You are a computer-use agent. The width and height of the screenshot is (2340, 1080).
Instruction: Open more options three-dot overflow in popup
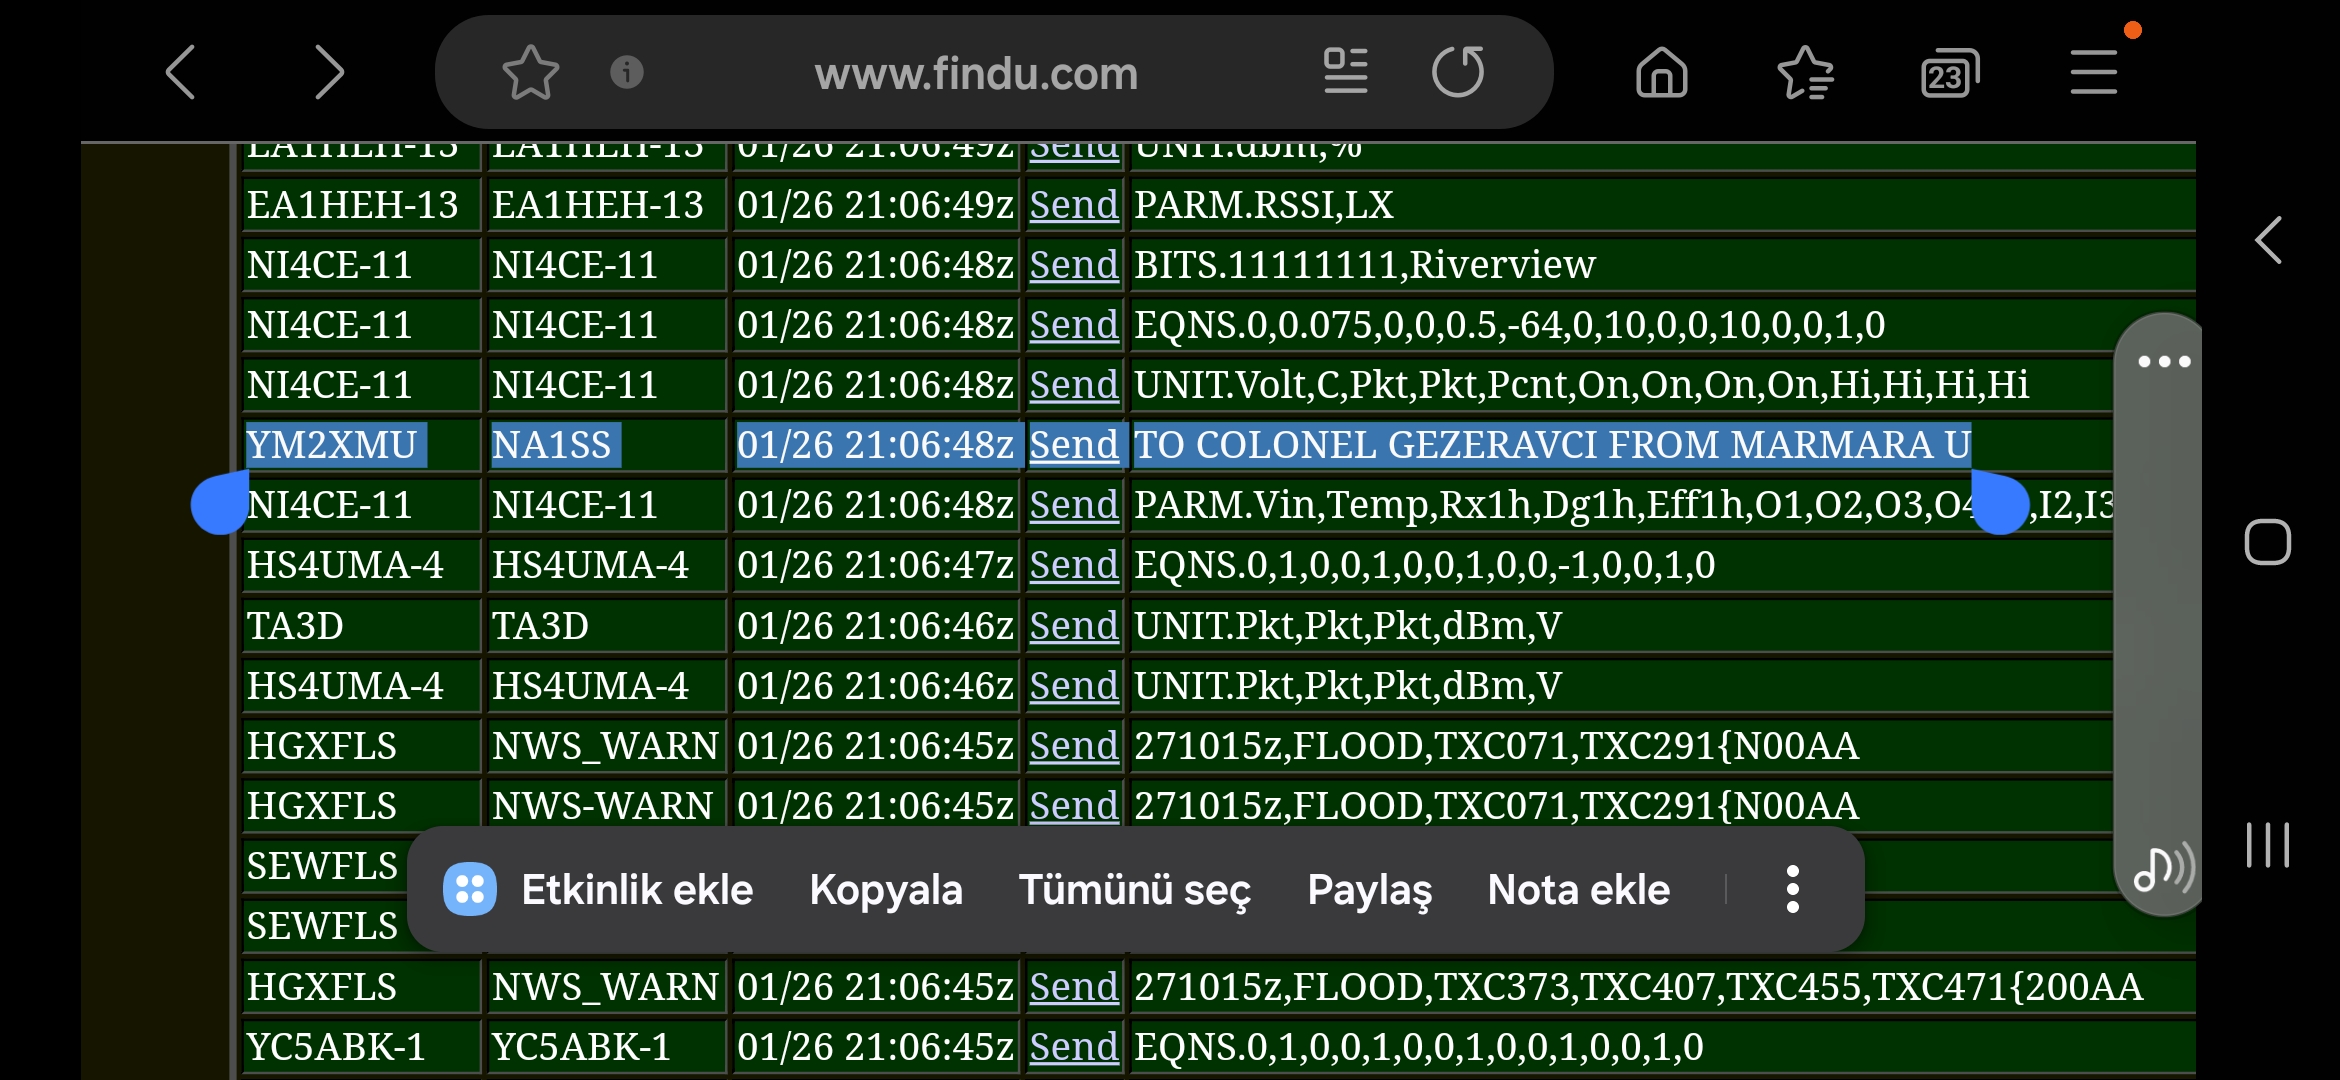1793,889
